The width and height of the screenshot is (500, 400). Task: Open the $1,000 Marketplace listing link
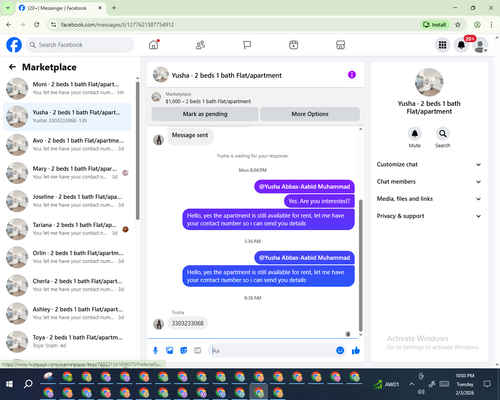pyautogui.click(x=208, y=101)
